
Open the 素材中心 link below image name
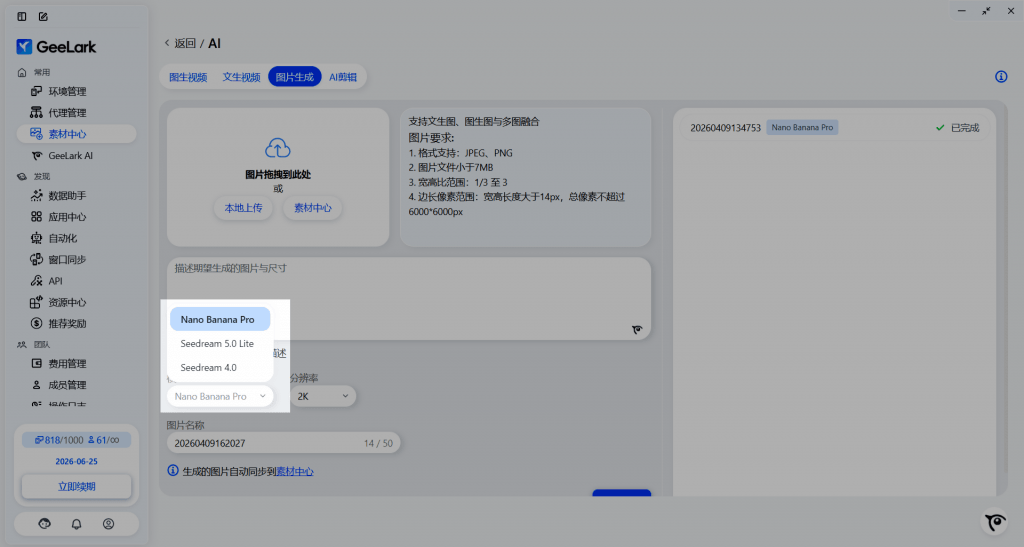click(x=294, y=472)
